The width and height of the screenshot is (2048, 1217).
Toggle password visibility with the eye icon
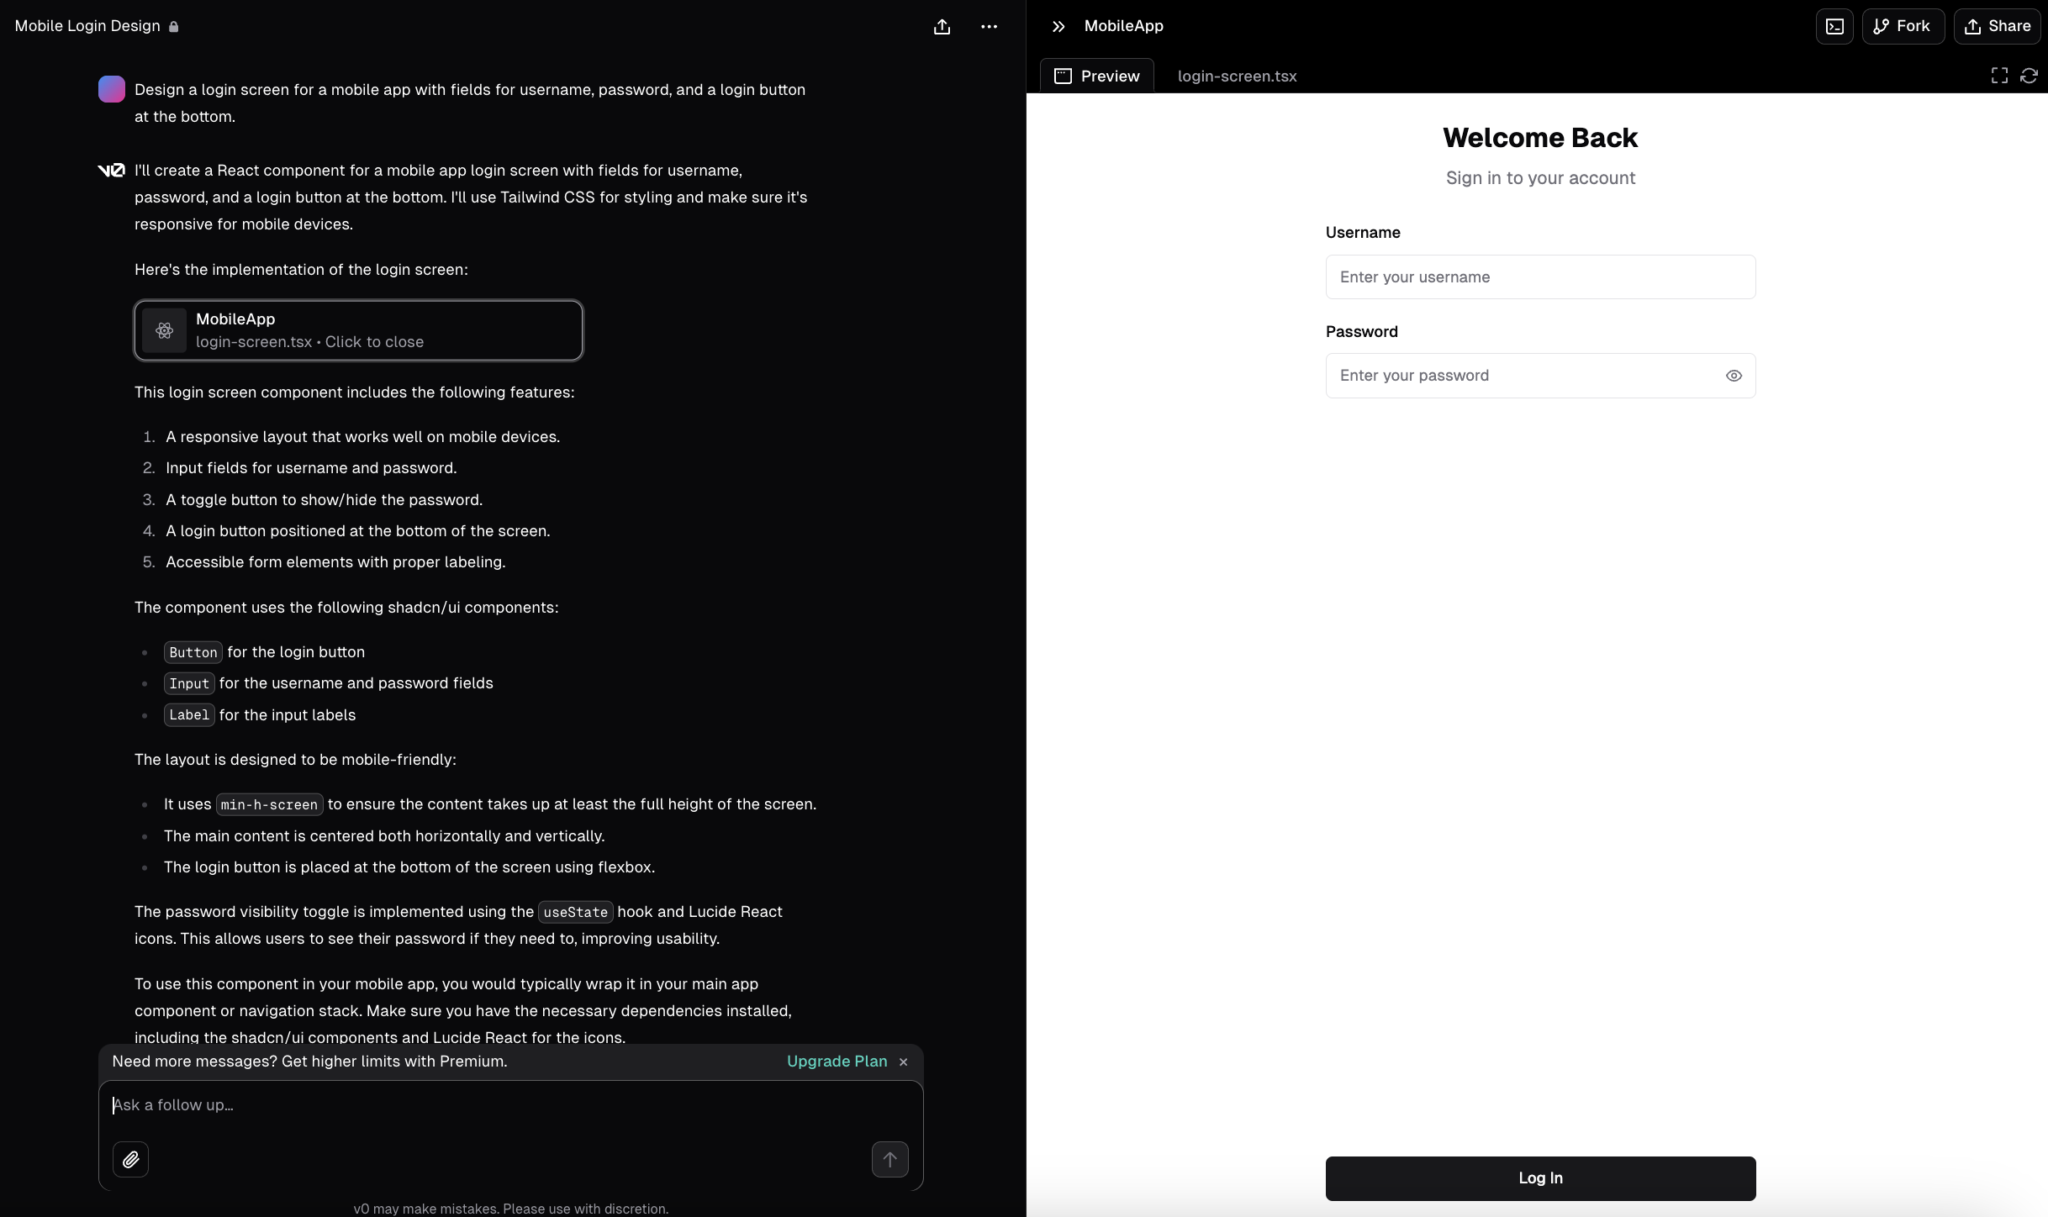tap(1734, 375)
